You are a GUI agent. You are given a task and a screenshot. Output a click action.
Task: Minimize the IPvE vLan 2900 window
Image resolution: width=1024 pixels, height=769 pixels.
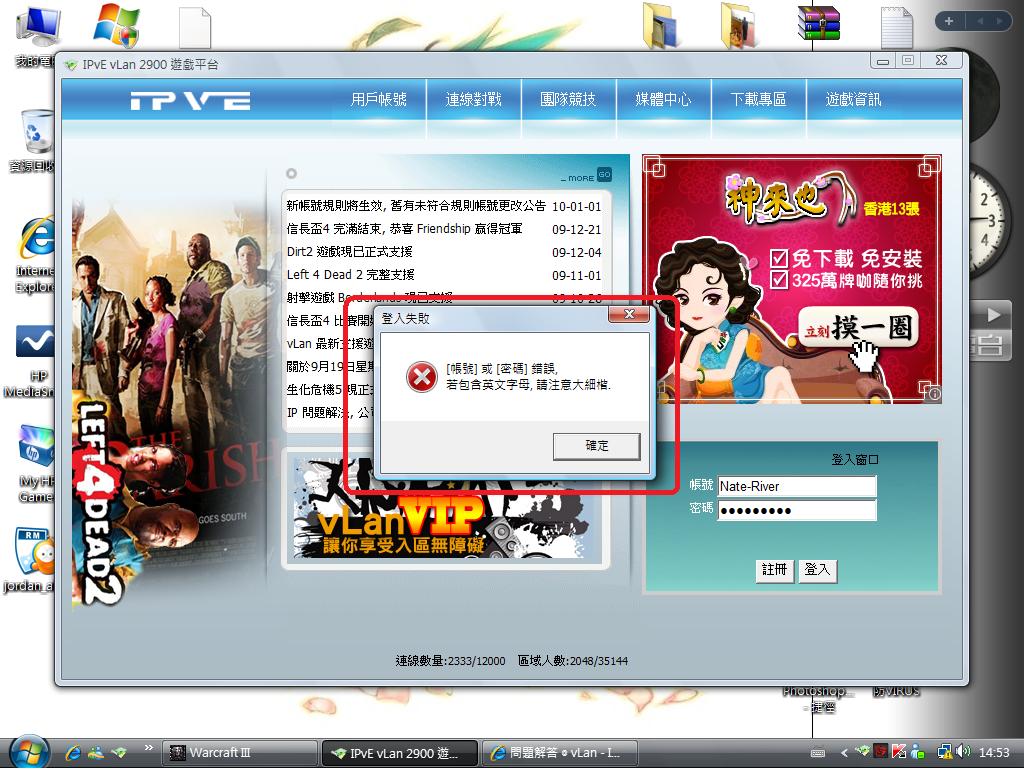[883, 61]
